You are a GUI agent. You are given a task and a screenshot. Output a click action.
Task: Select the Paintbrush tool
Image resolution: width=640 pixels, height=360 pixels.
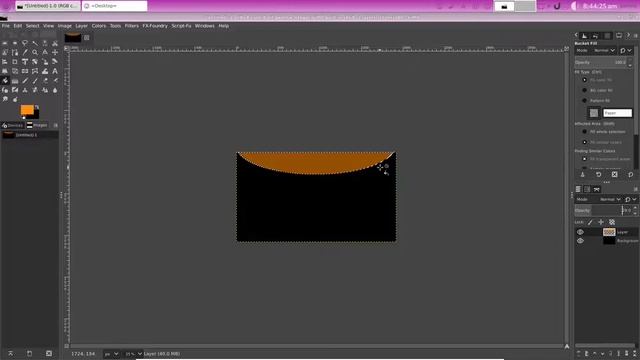(x=35, y=81)
